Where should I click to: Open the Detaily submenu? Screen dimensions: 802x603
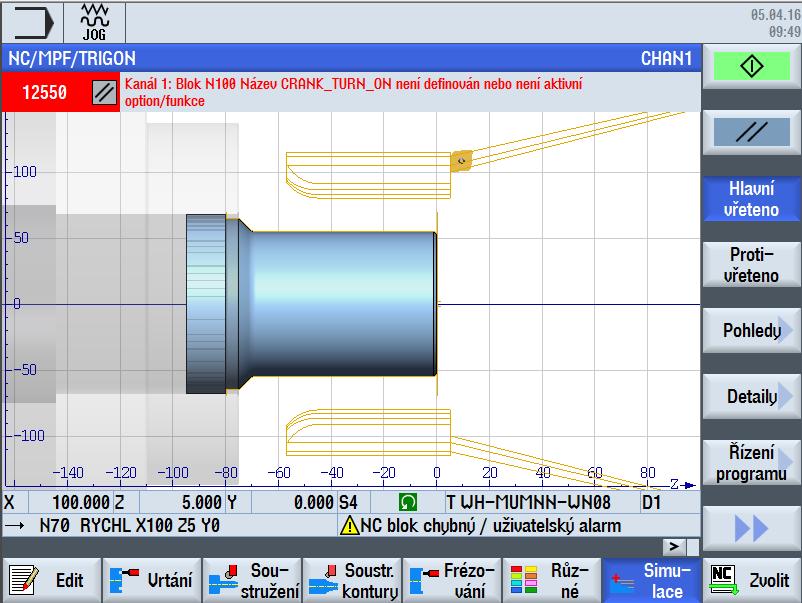pyautogui.click(x=751, y=396)
